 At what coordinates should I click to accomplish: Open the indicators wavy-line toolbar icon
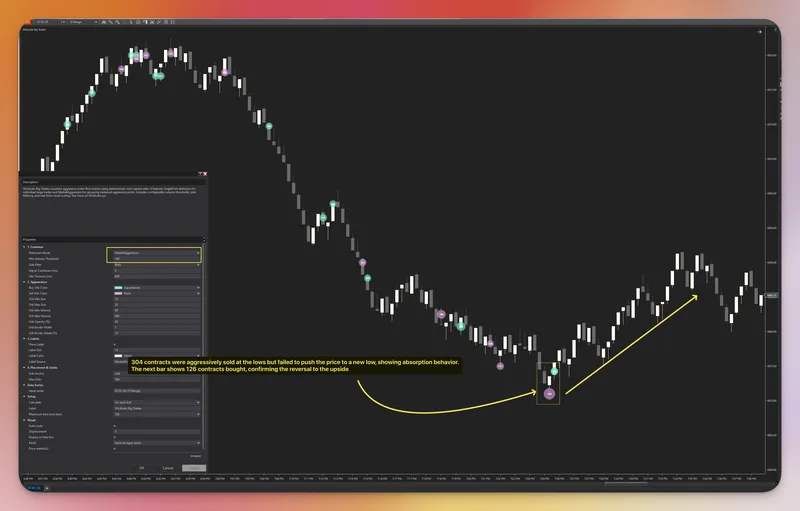tap(159, 22)
